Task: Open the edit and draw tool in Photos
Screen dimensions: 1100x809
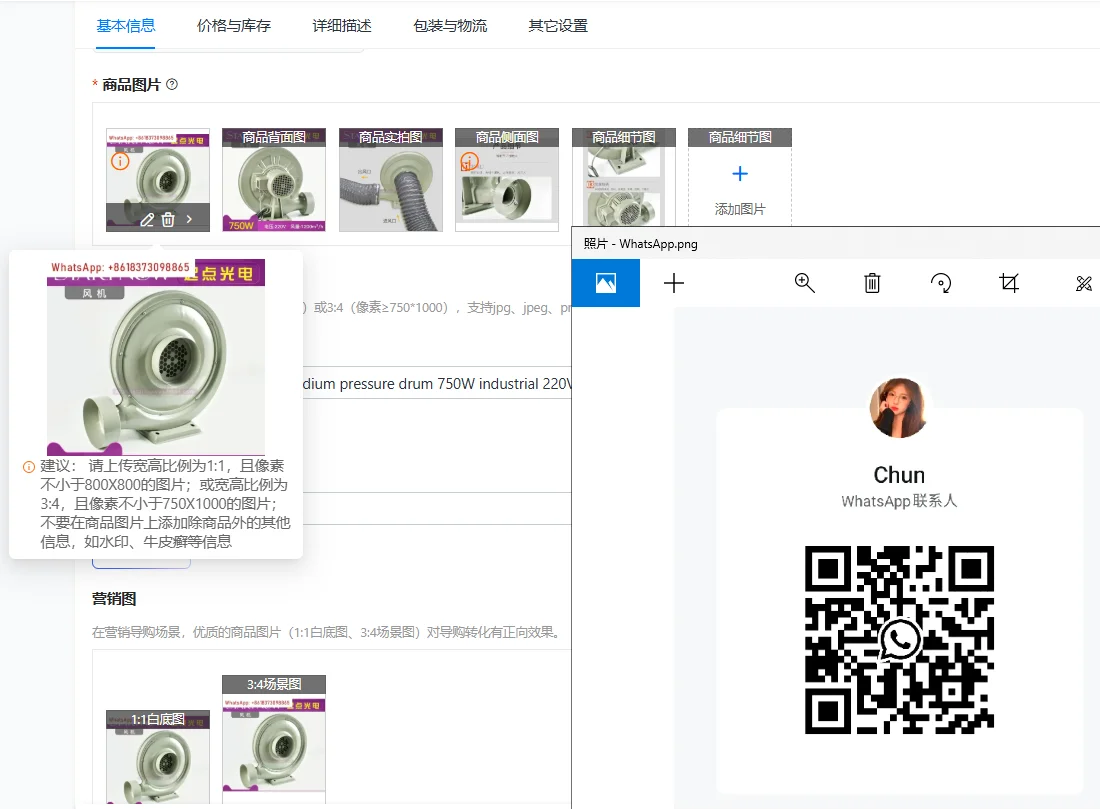Action: [x=1083, y=283]
